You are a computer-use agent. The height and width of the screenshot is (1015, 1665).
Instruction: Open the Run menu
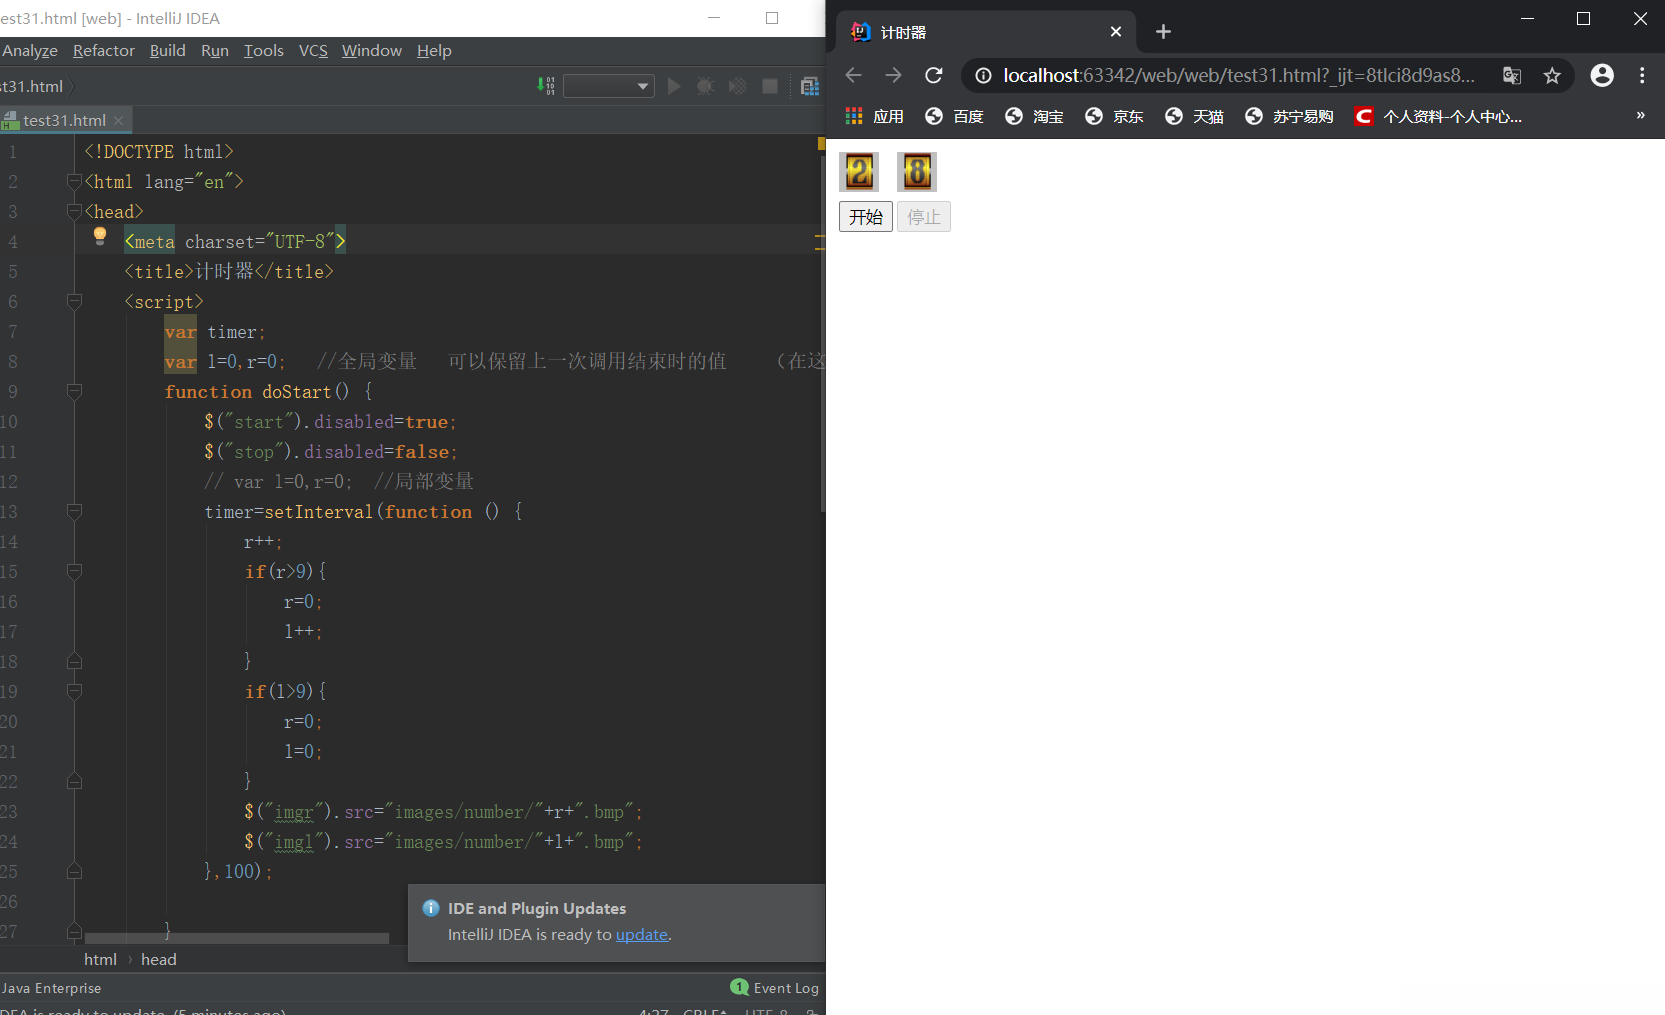click(x=215, y=51)
